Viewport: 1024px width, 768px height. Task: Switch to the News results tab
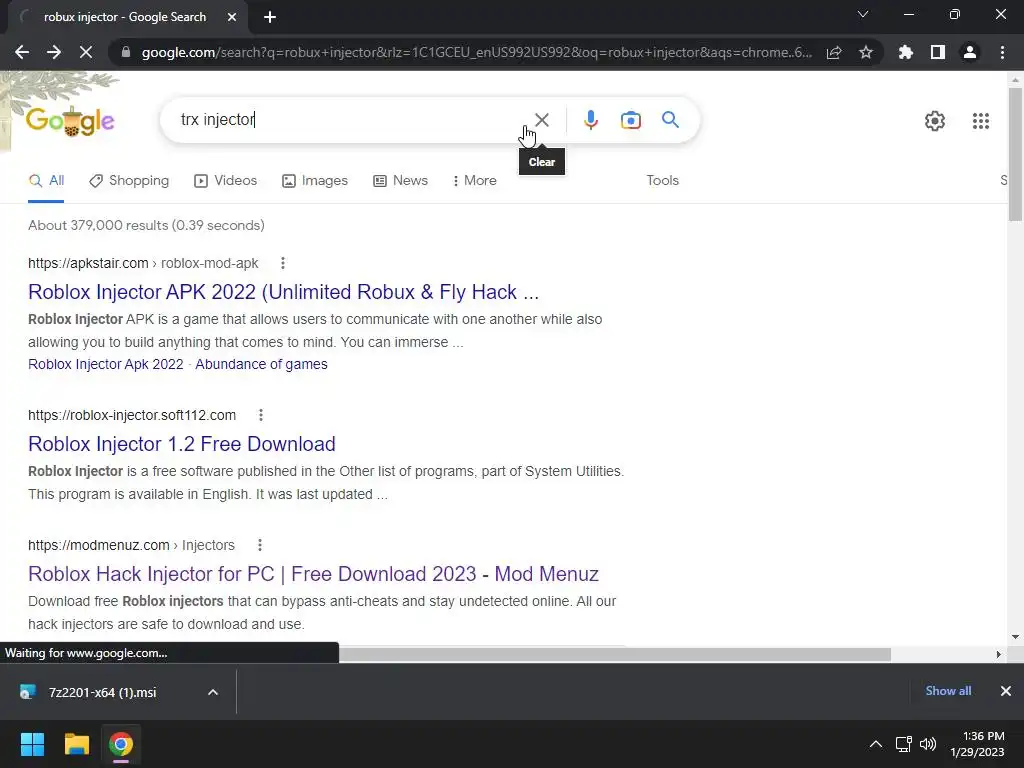point(400,181)
